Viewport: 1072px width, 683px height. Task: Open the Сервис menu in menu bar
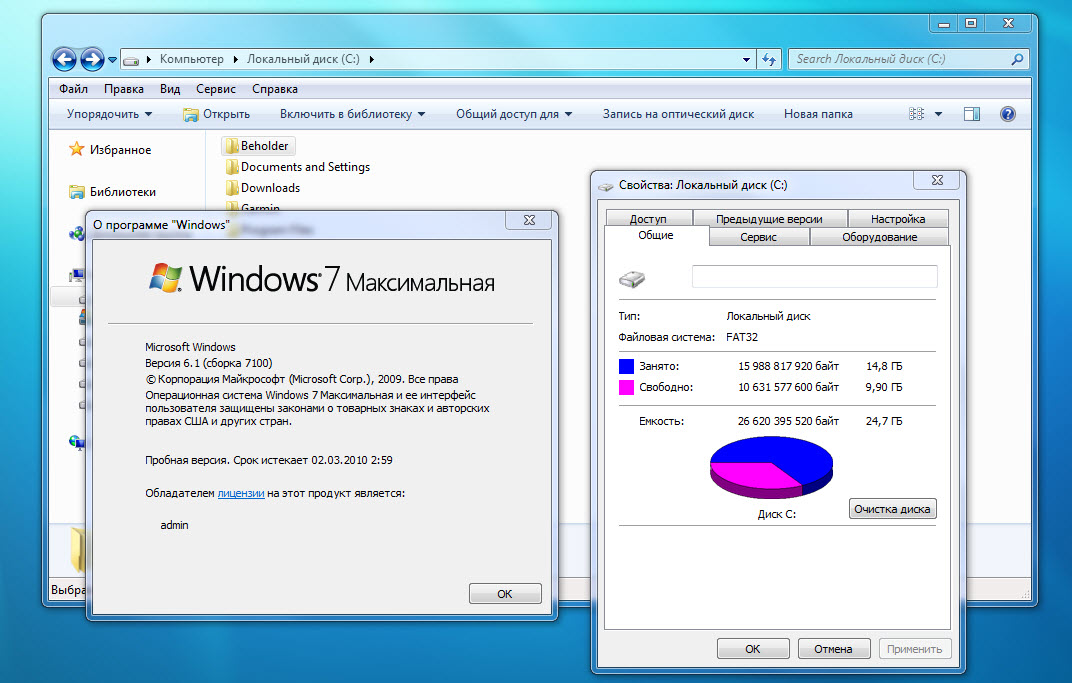tap(216, 88)
